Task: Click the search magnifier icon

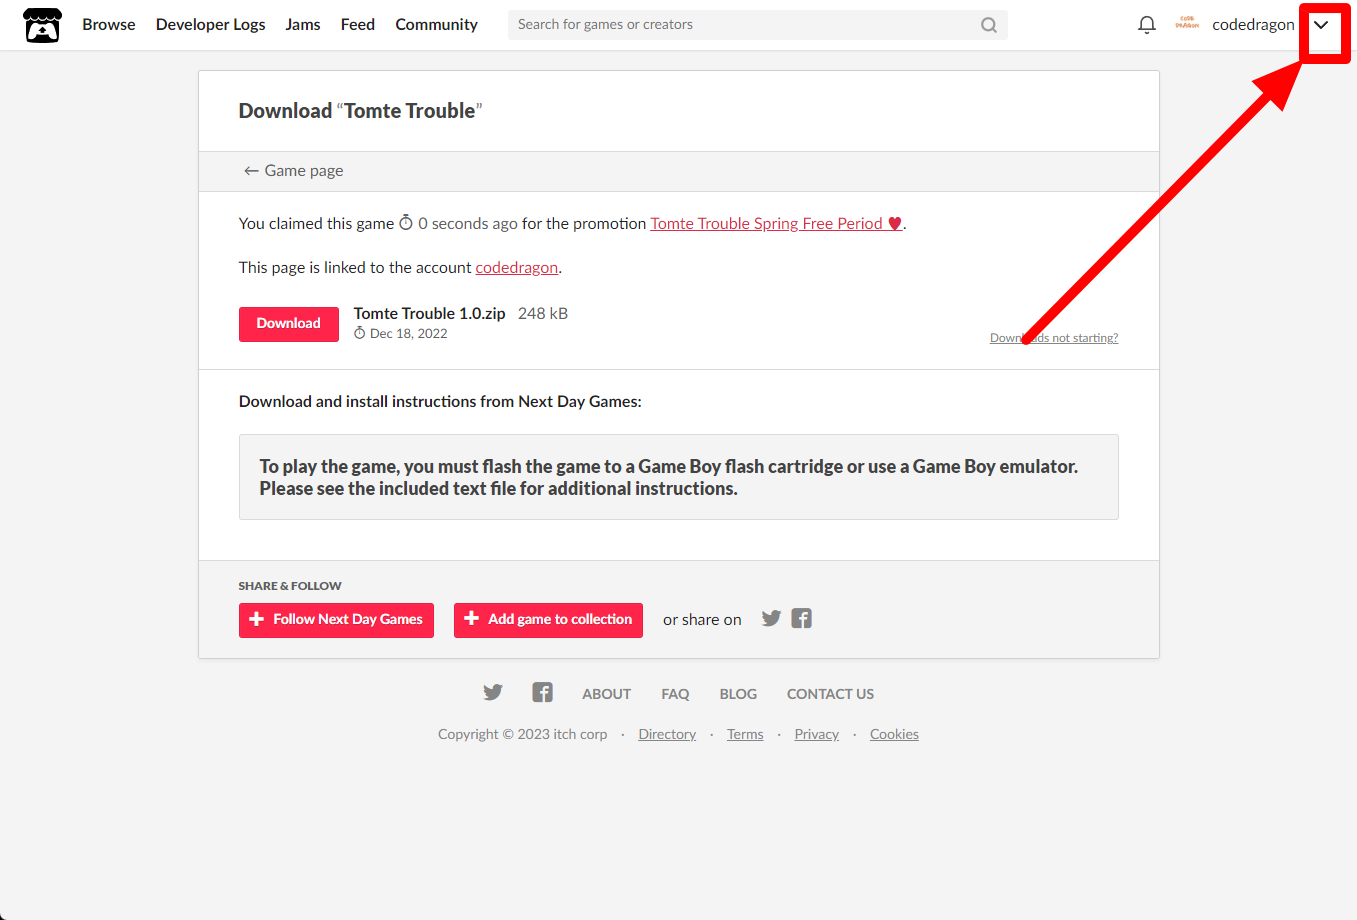Action: pyautogui.click(x=989, y=25)
